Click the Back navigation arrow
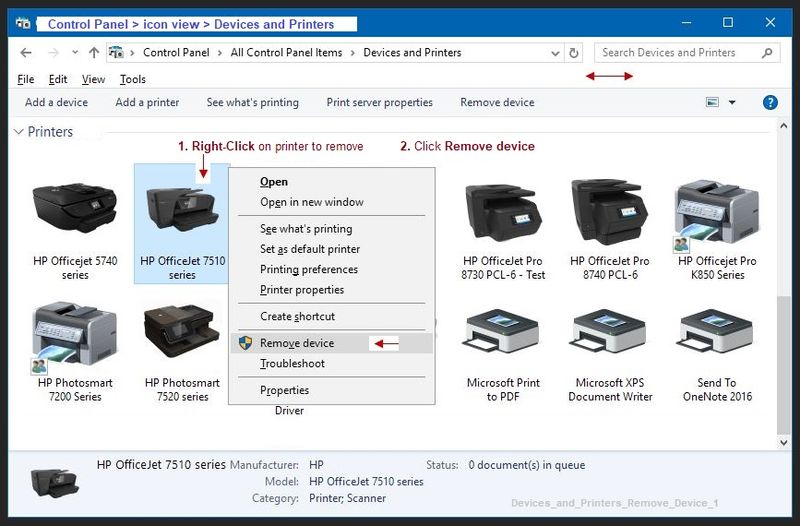800x526 pixels. [26, 53]
